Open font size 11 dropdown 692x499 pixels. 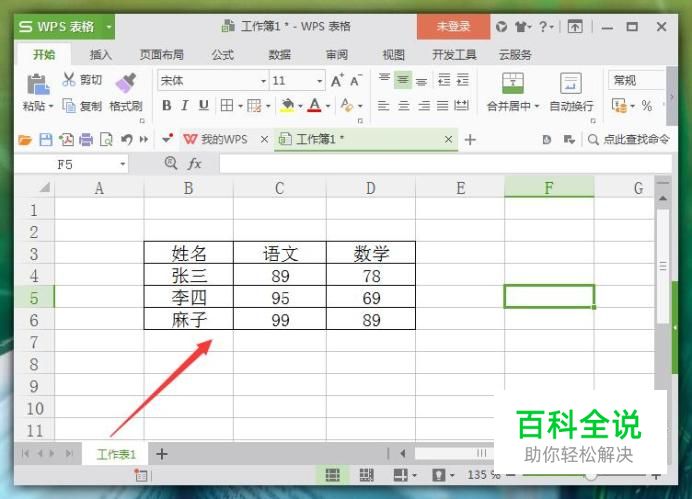coord(320,81)
